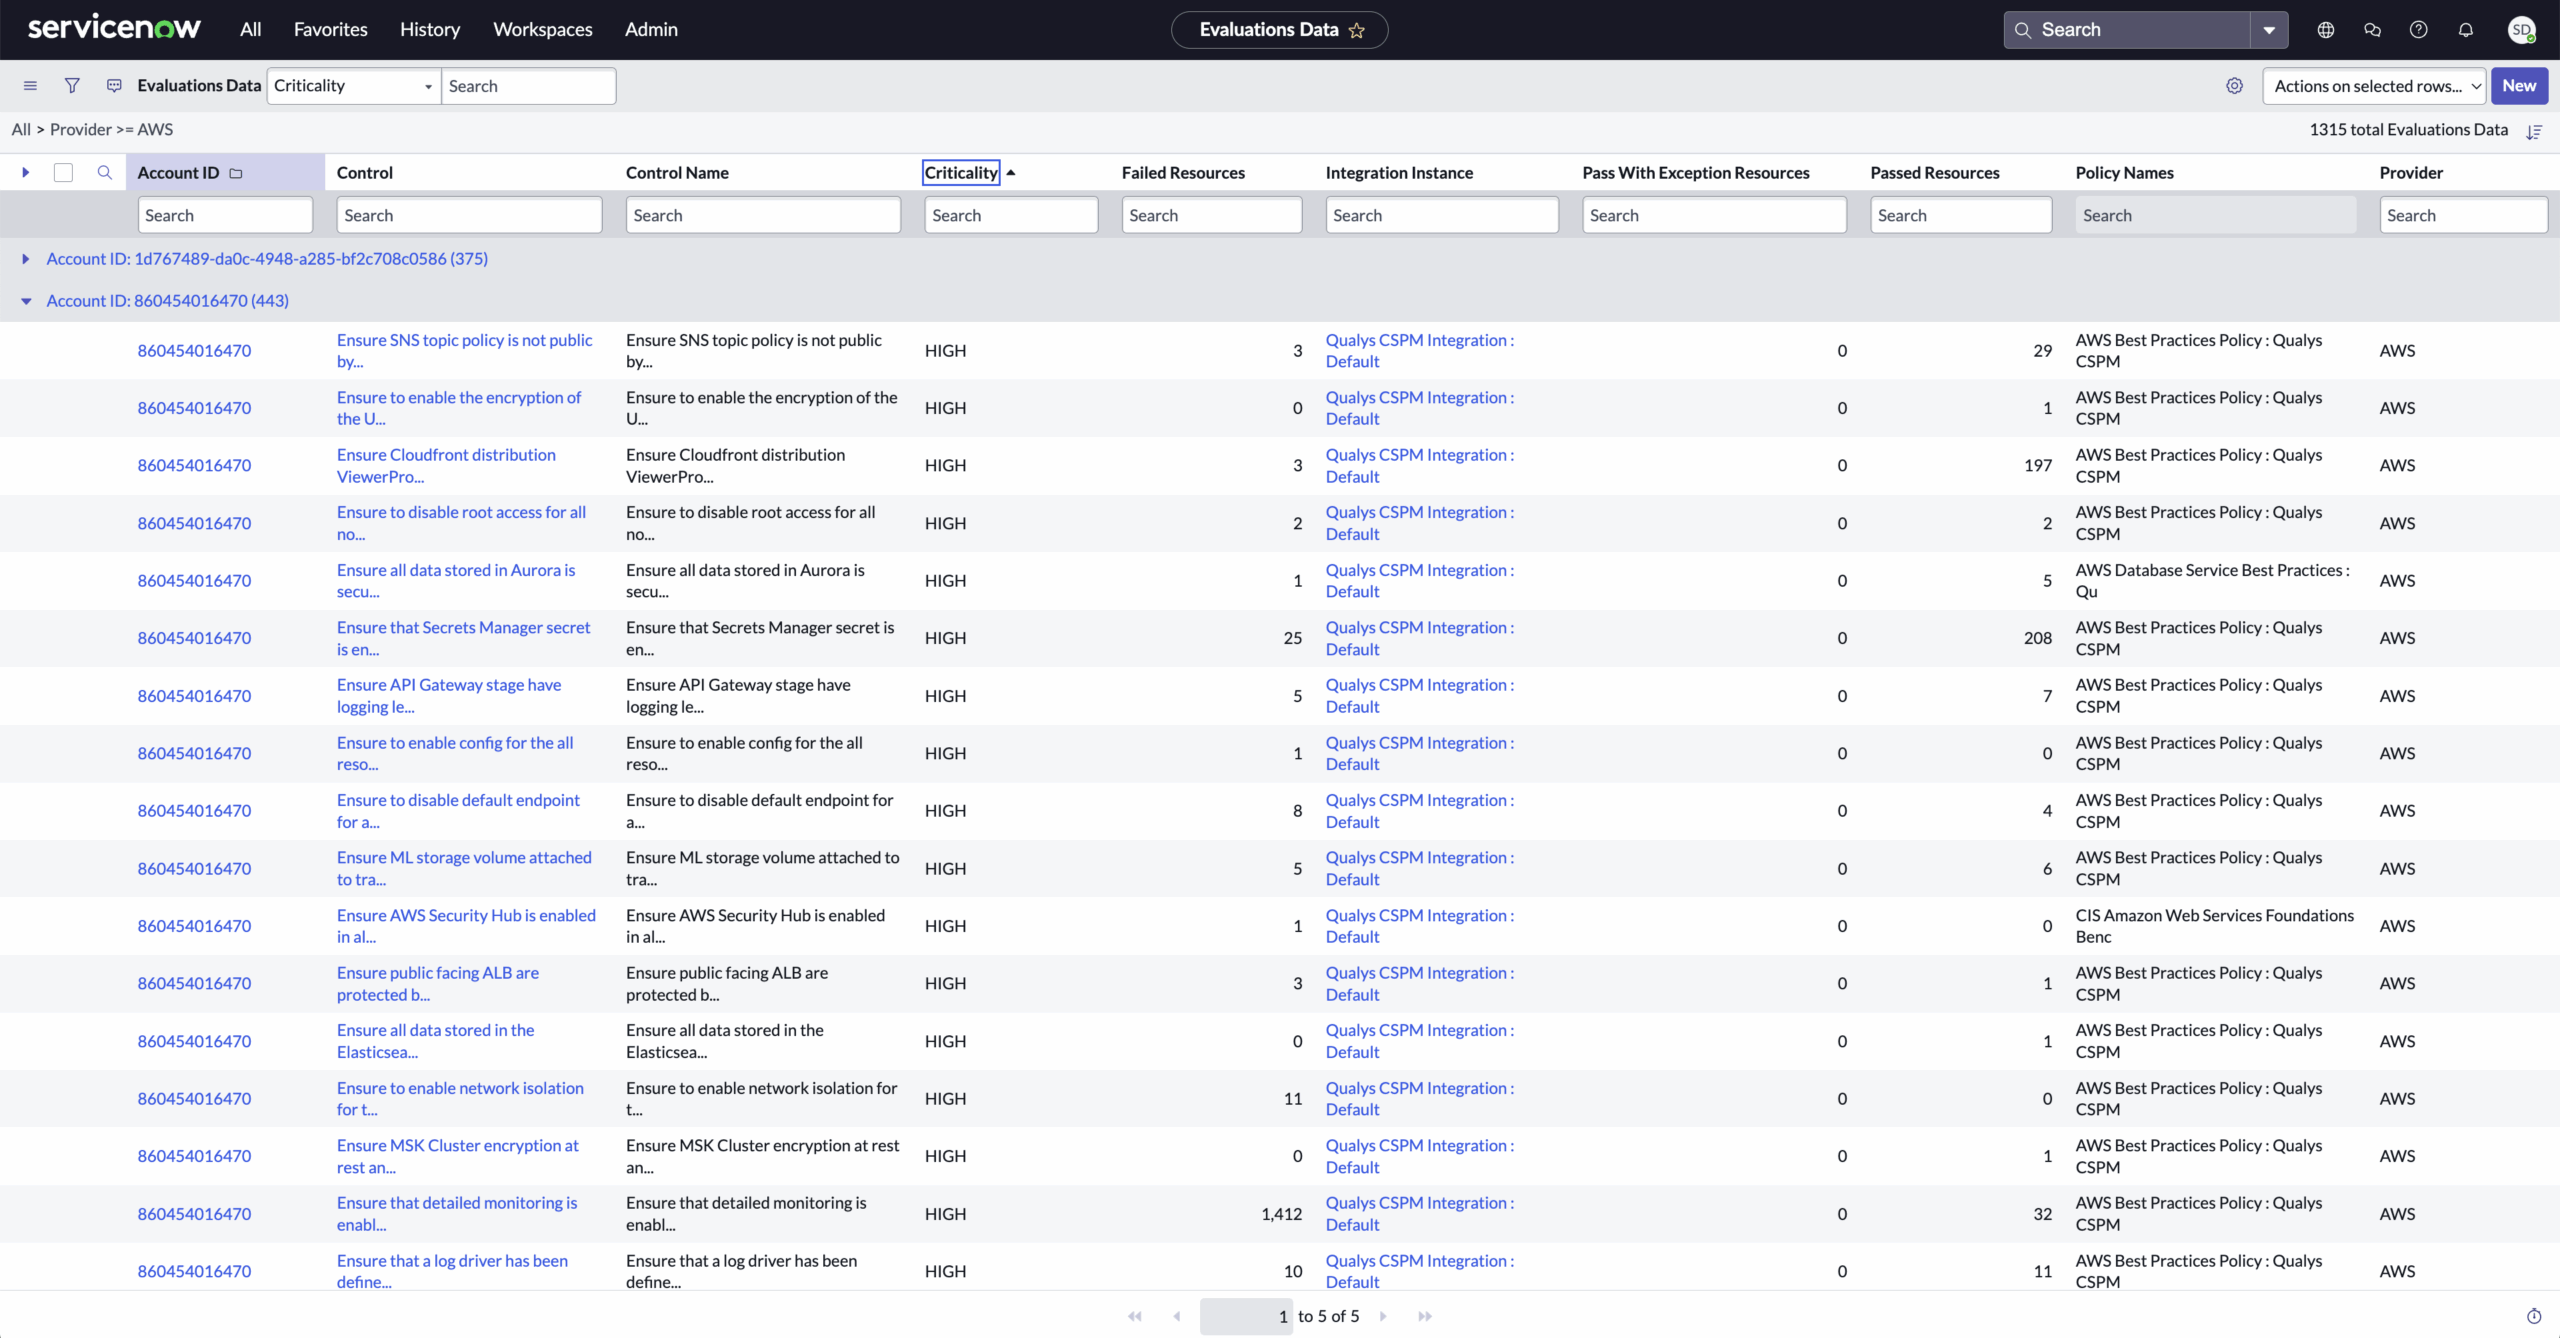Image resolution: width=2560 pixels, height=1338 pixels.
Task: Sort by Control Name column header
Action: (677, 172)
